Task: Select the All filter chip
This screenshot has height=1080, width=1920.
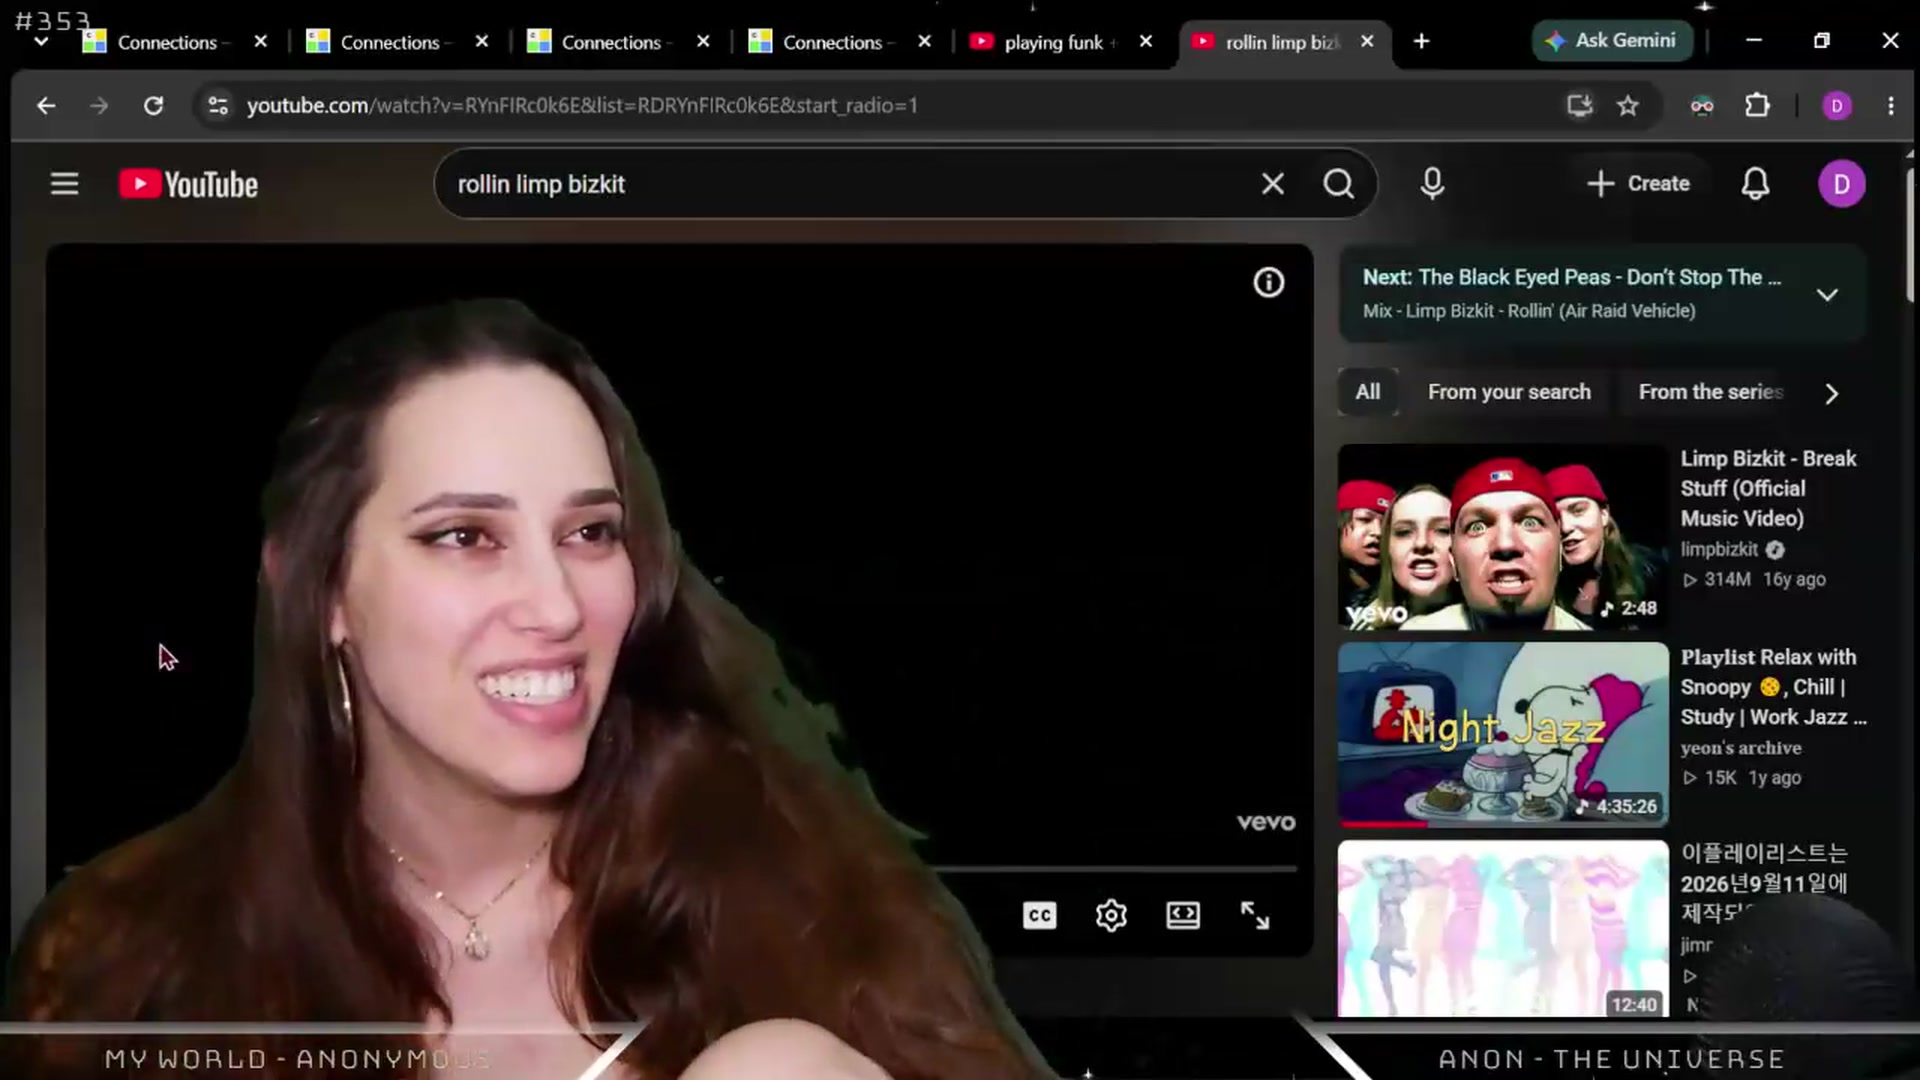Action: point(1368,392)
